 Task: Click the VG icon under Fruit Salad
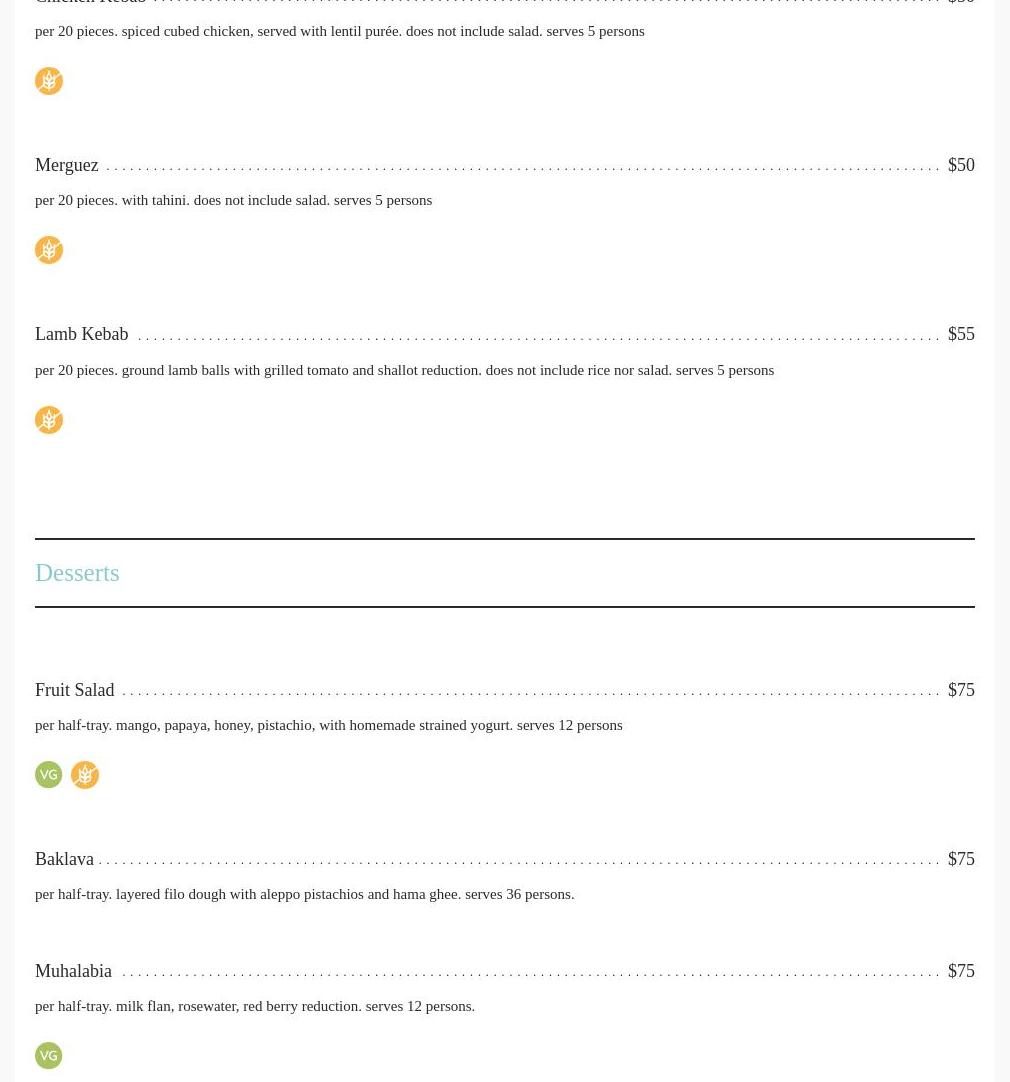[49, 774]
